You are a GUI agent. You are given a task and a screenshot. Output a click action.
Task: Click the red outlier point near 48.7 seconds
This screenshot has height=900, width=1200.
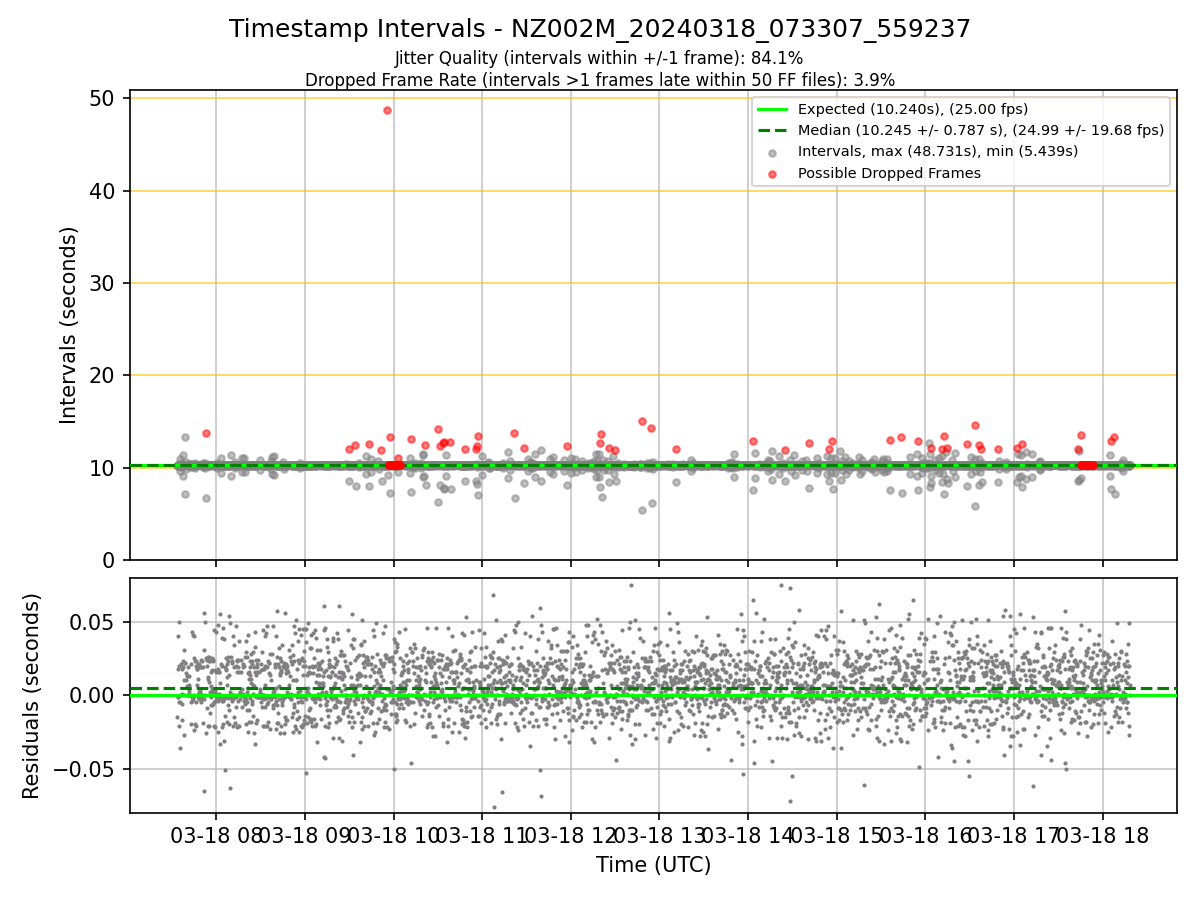coord(387,110)
